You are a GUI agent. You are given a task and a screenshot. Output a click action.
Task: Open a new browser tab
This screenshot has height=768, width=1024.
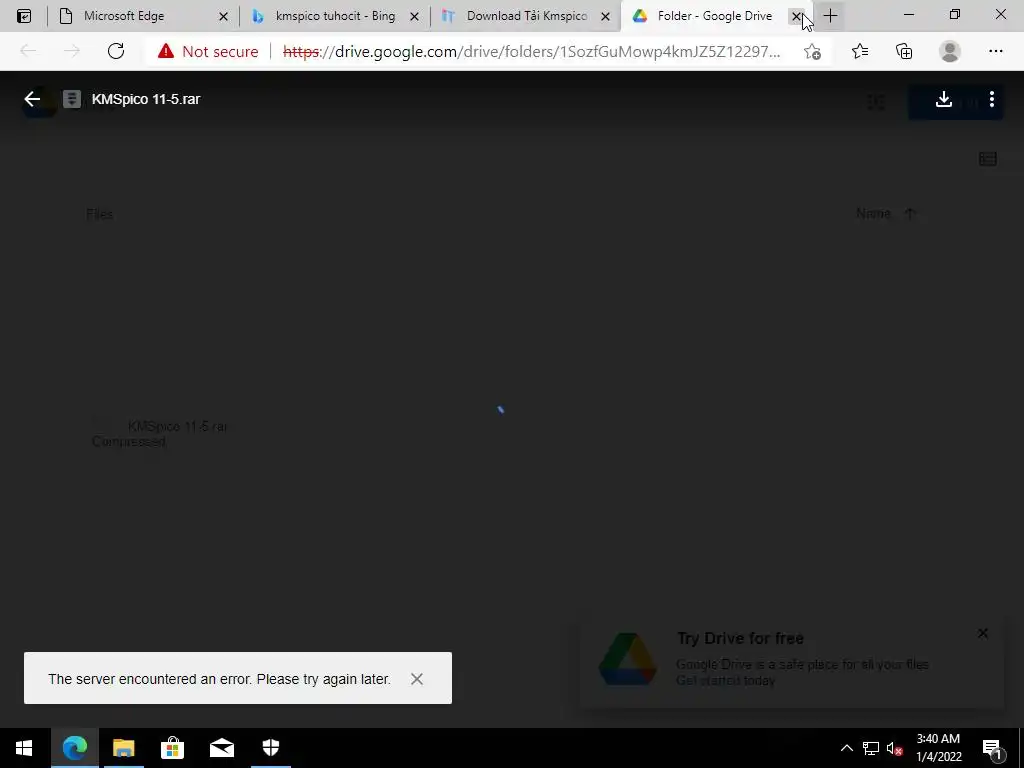[x=830, y=16]
